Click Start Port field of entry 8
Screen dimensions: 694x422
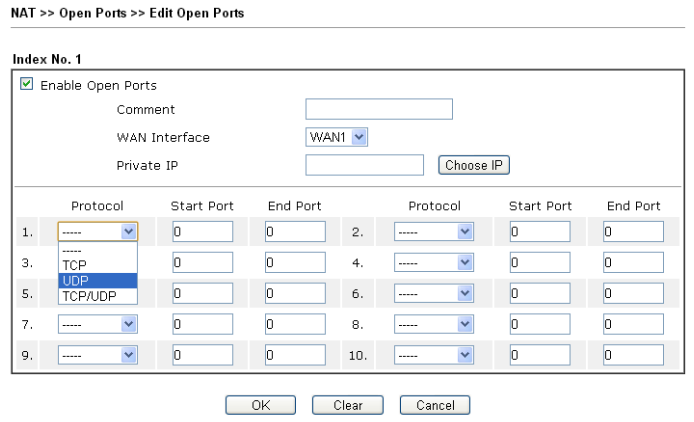point(540,324)
